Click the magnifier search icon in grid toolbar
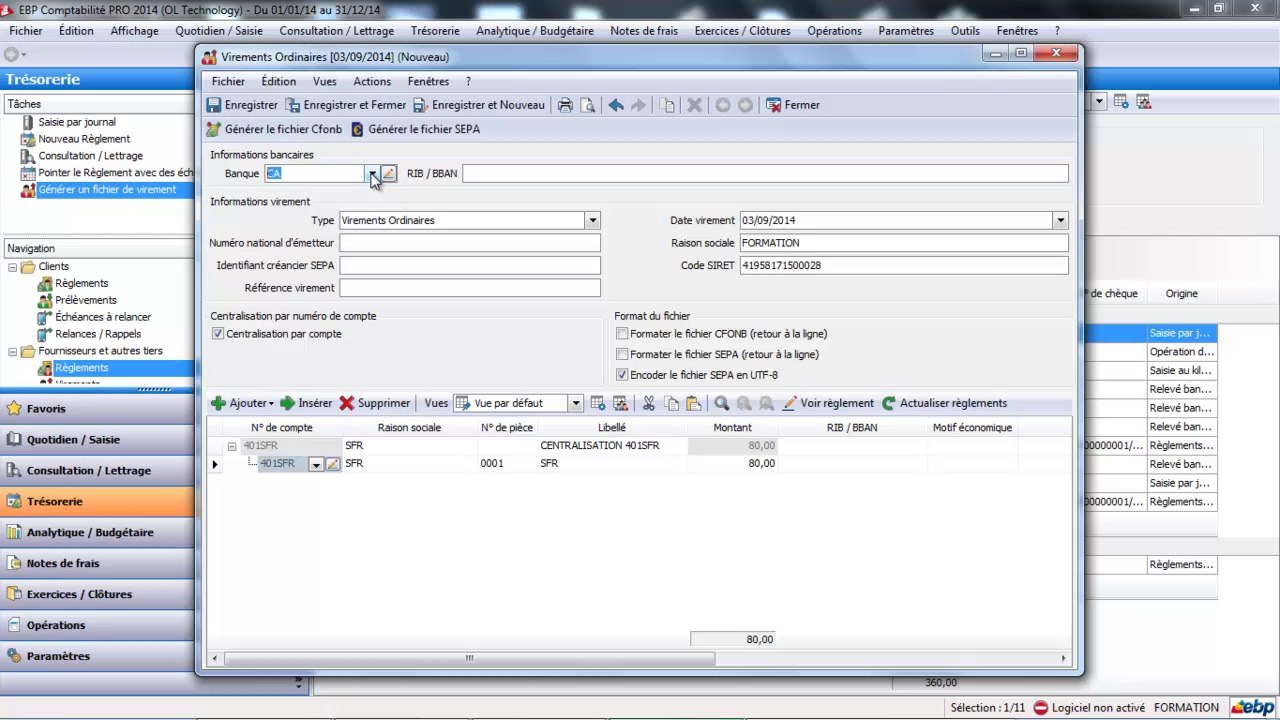Image resolution: width=1280 pixels, height=720 pixels. coord(721,403)
